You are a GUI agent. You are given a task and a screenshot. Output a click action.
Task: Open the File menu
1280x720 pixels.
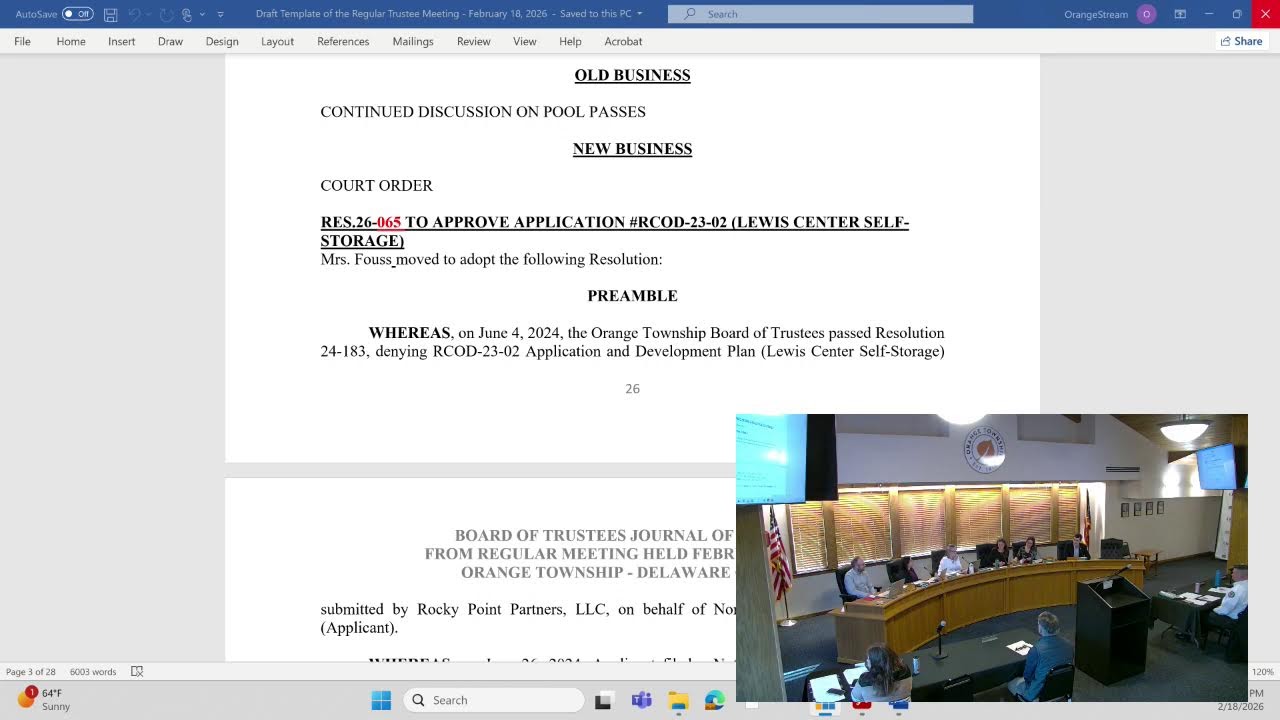point(22,41)
